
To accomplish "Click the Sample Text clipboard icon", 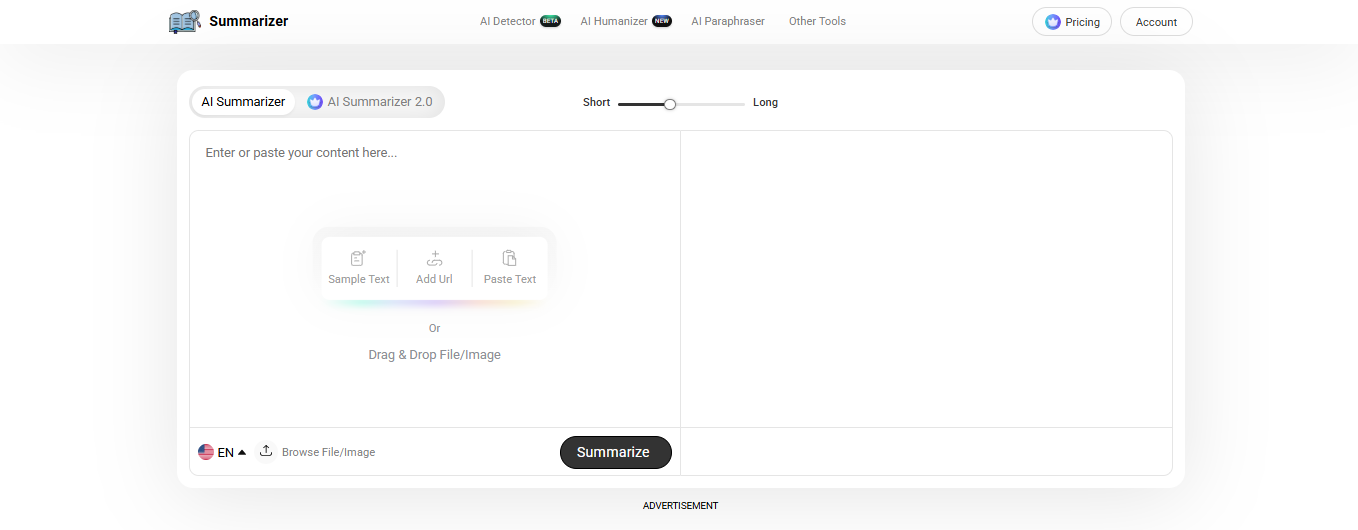I will point(359,258).
